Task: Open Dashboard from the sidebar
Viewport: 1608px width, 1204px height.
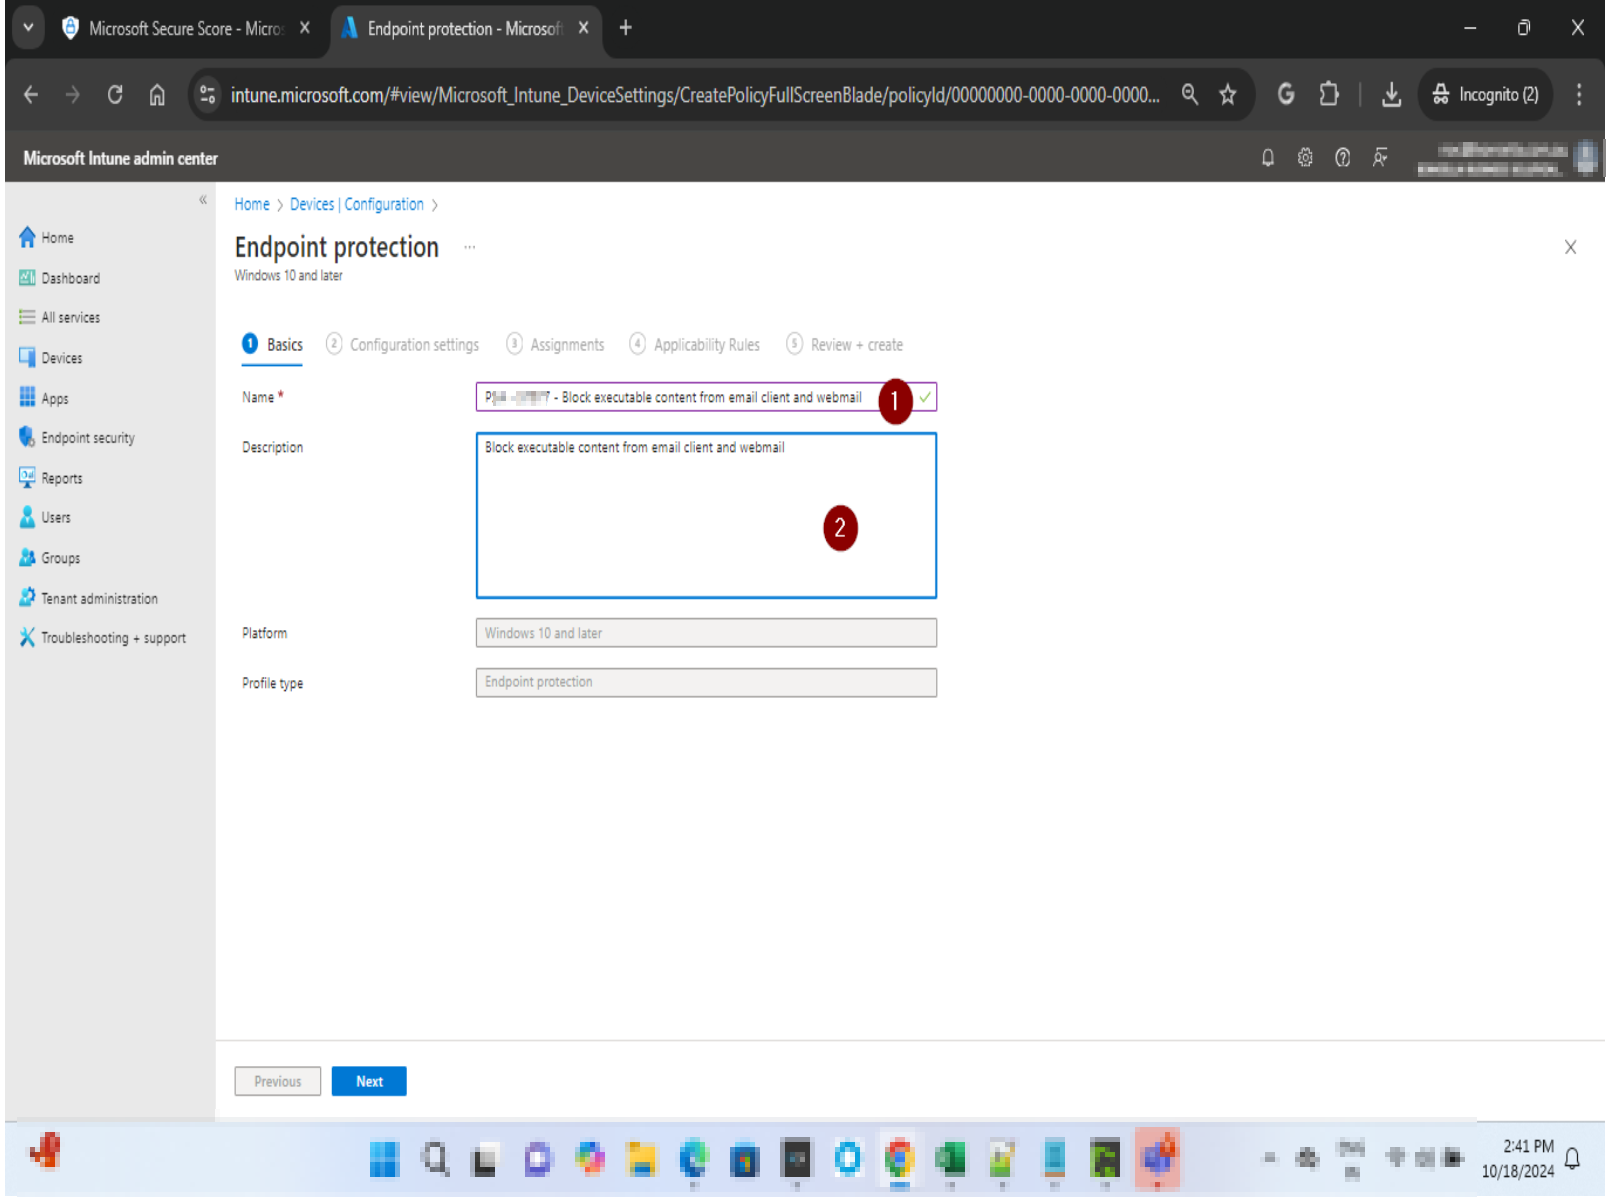Action: [x=59, y=278]
